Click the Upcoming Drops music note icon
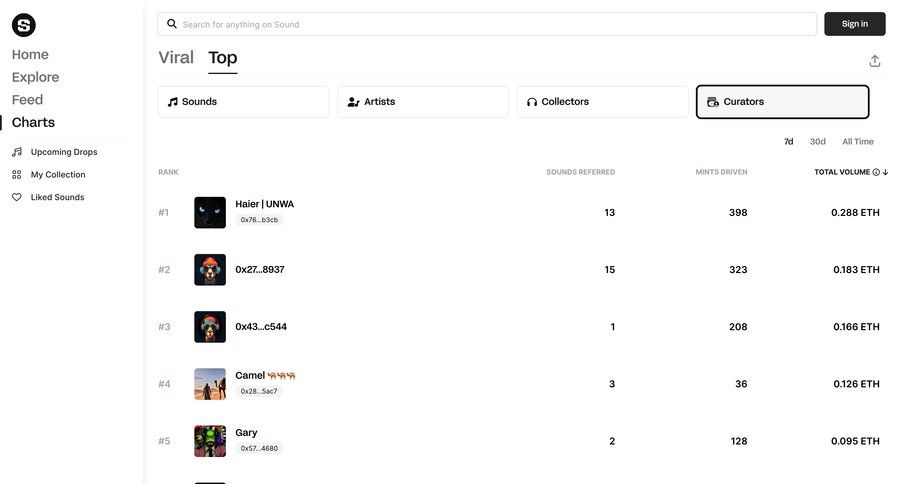 (17, 152)
